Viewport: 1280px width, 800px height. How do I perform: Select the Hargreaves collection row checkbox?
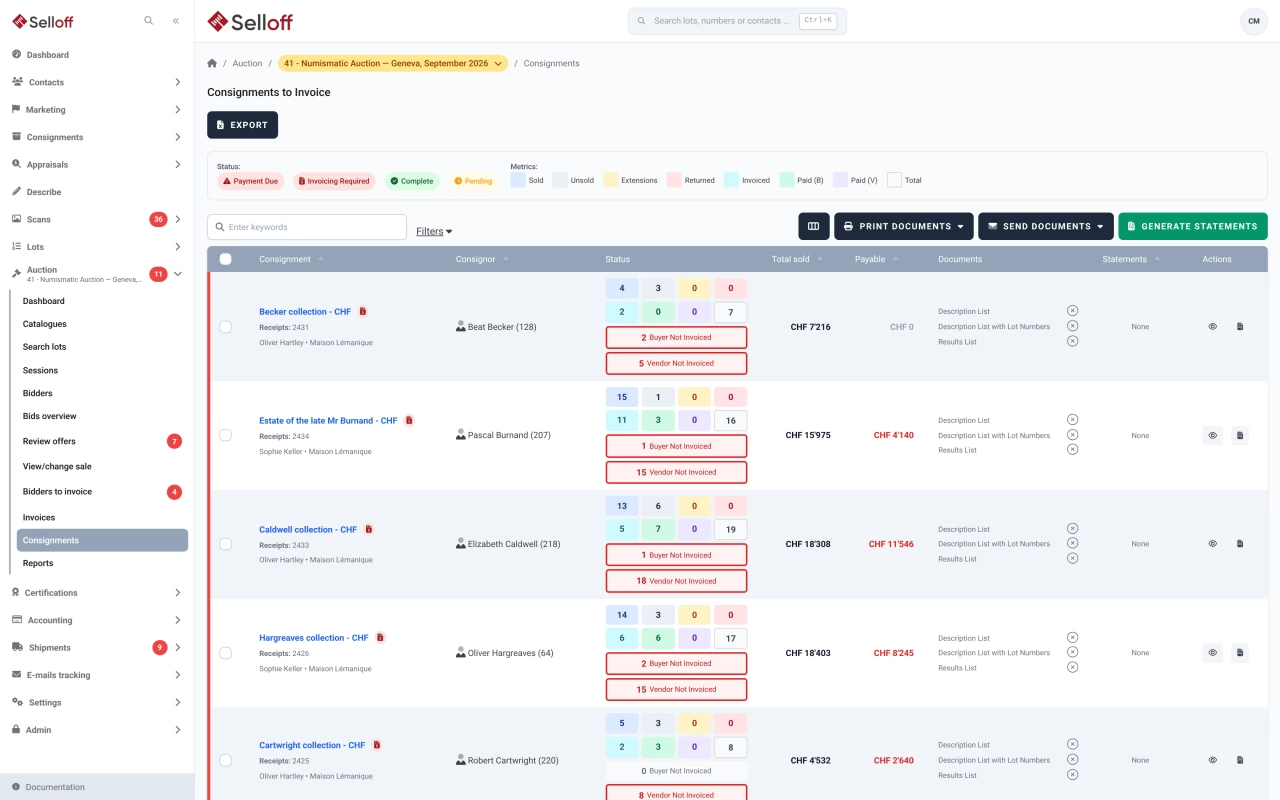pos(225,653)
